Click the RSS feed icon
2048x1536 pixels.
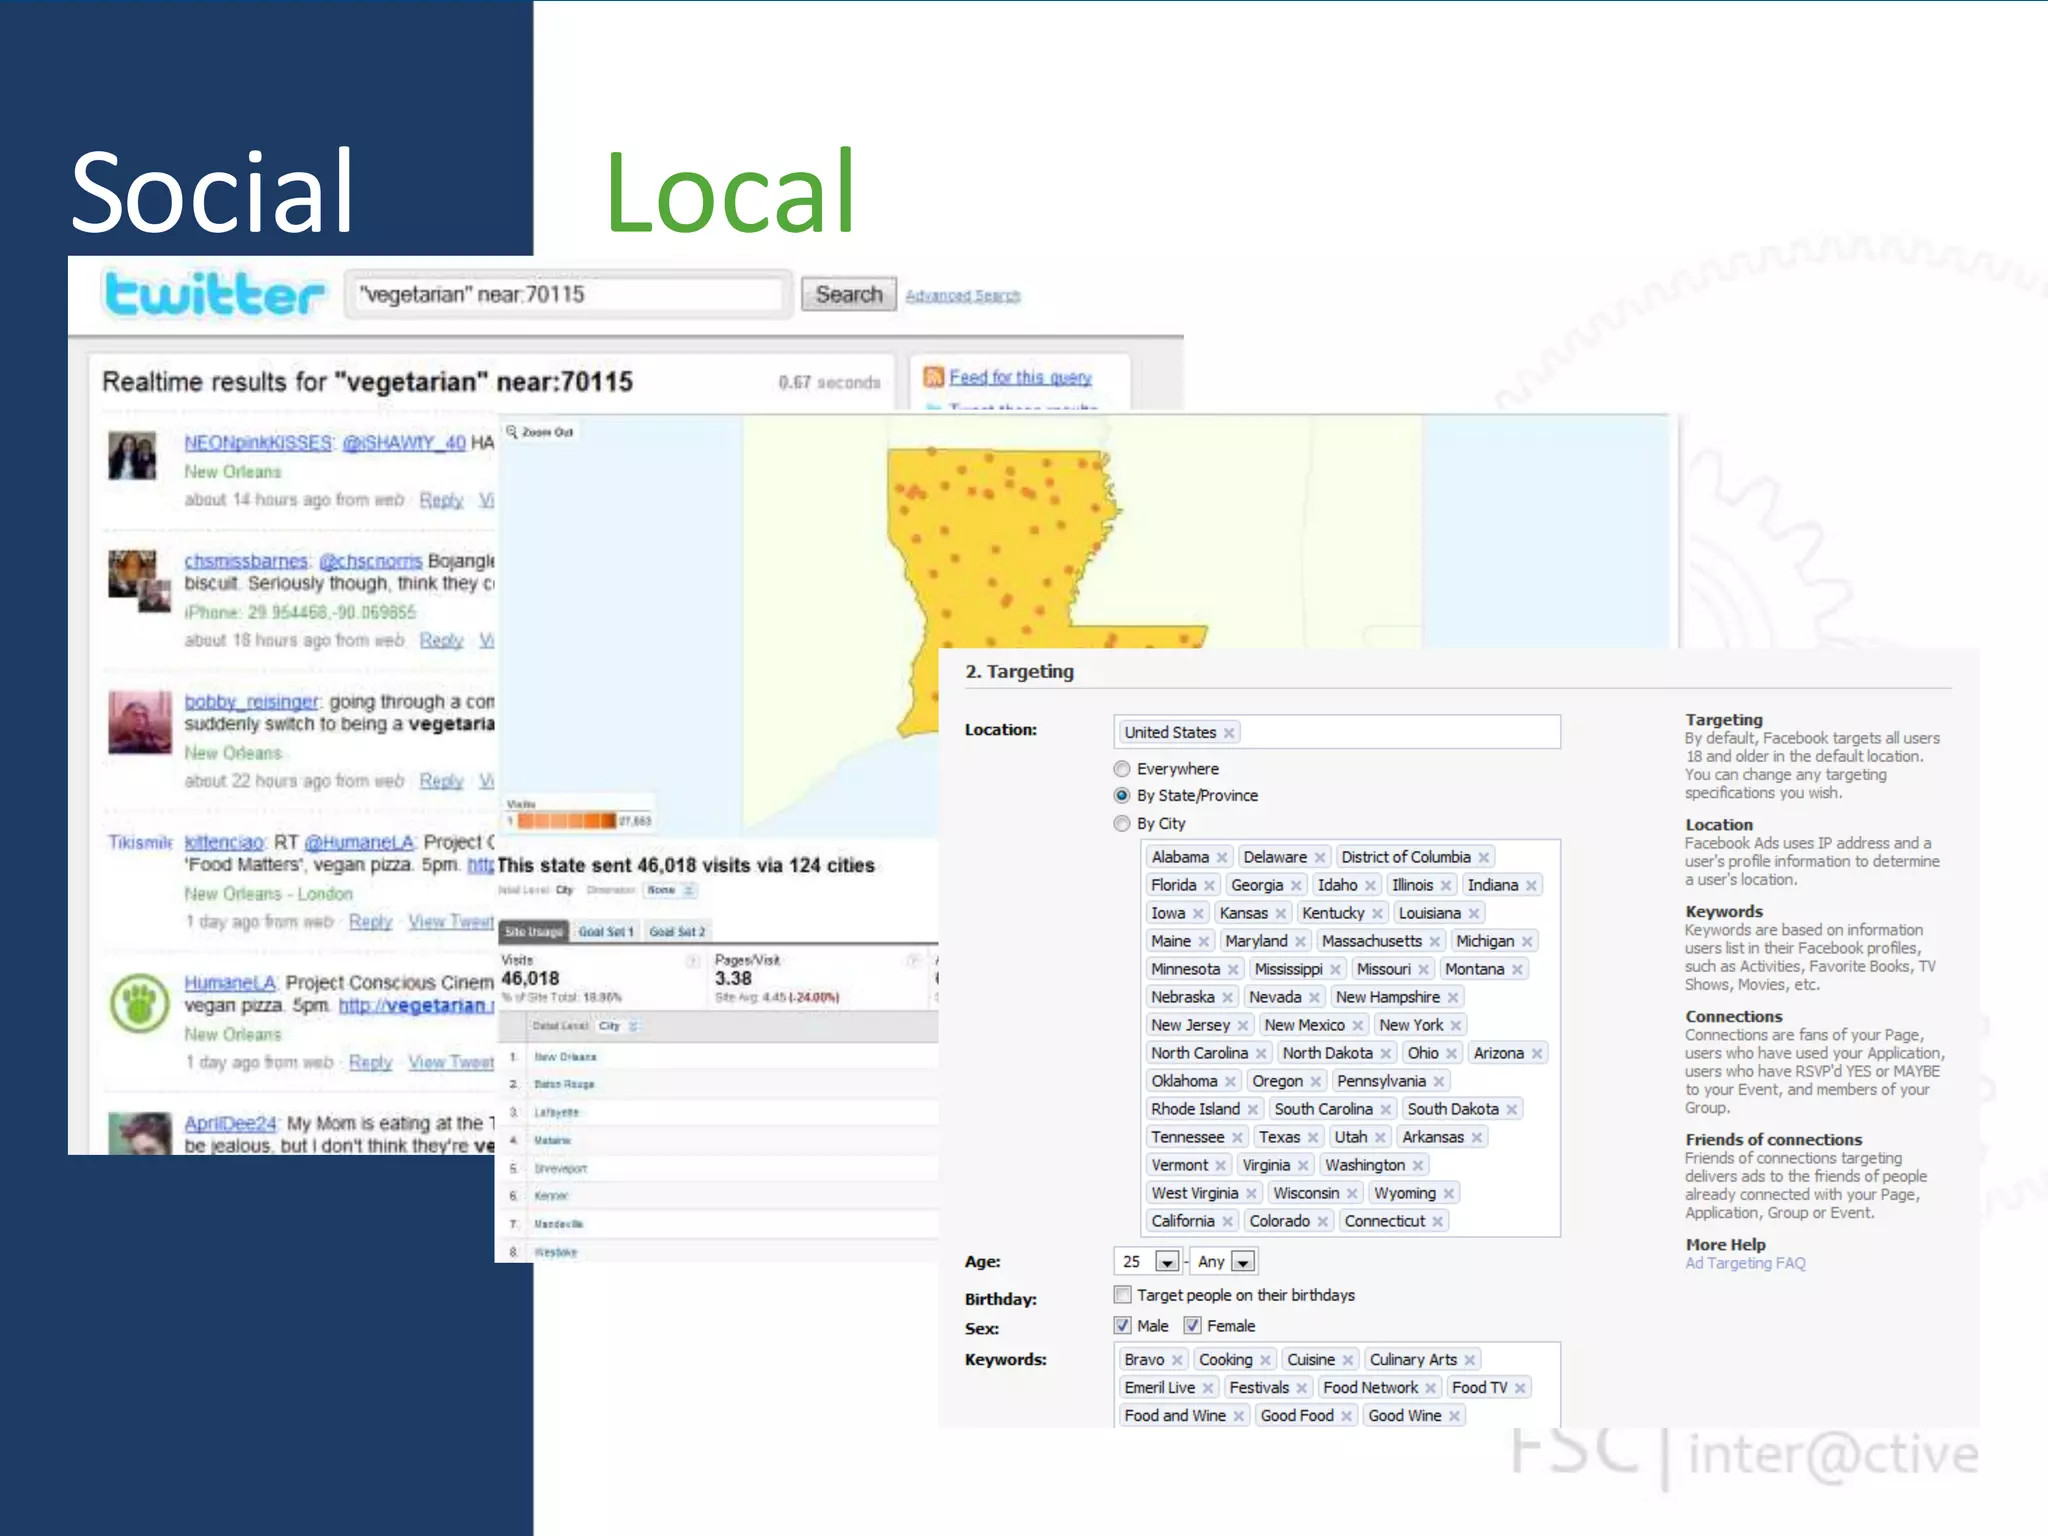tap(933, 376)
